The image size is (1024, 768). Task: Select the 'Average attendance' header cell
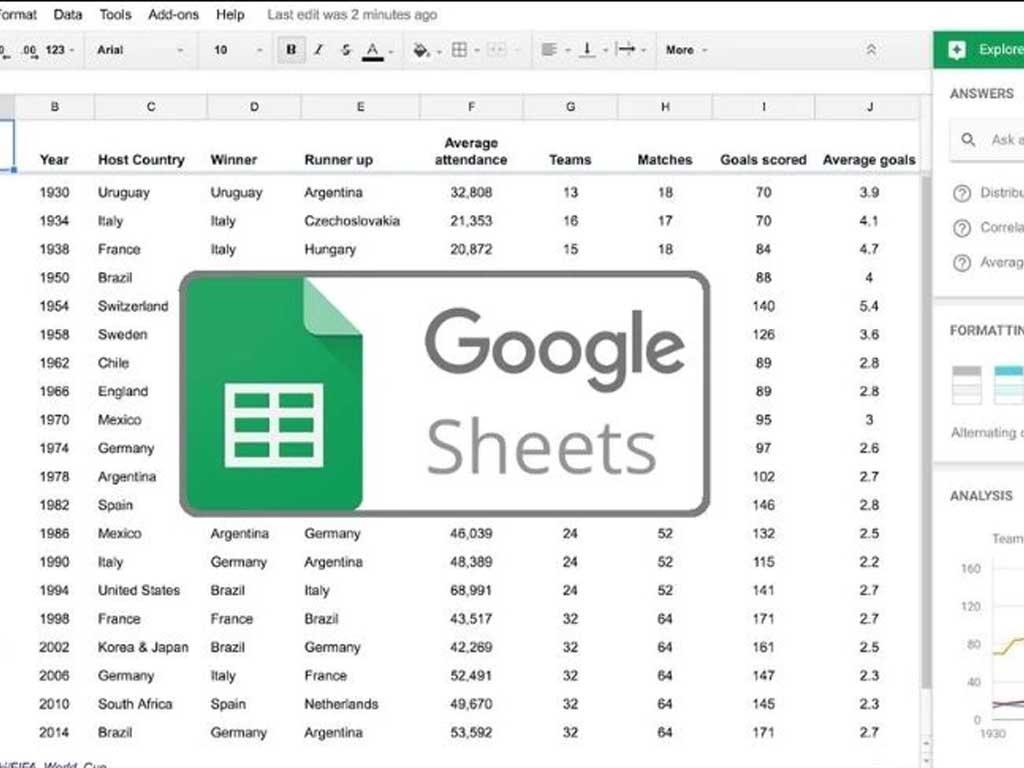click(471, 151)
